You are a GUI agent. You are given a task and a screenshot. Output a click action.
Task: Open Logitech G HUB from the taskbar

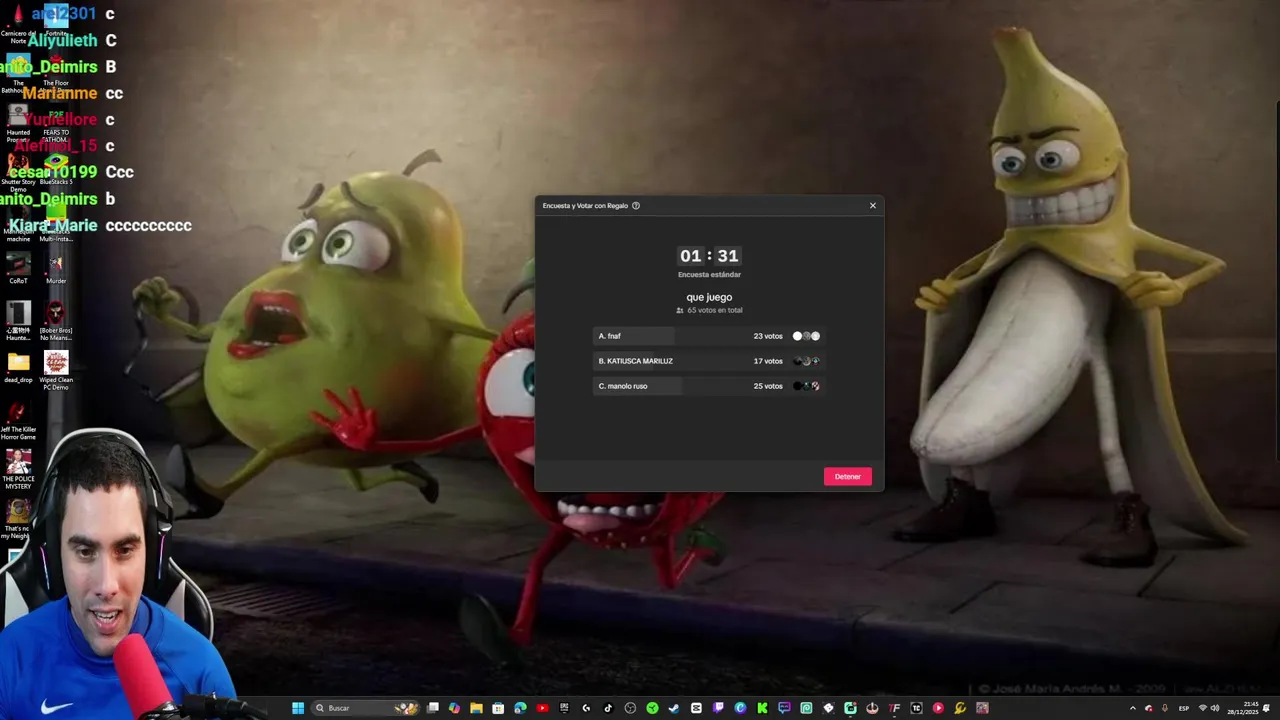586,708
